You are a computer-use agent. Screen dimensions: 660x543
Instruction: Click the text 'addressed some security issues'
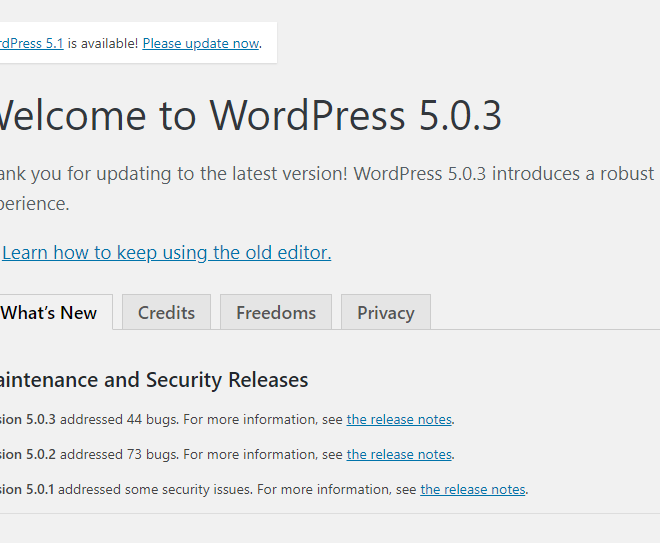(x=154, y=489)
